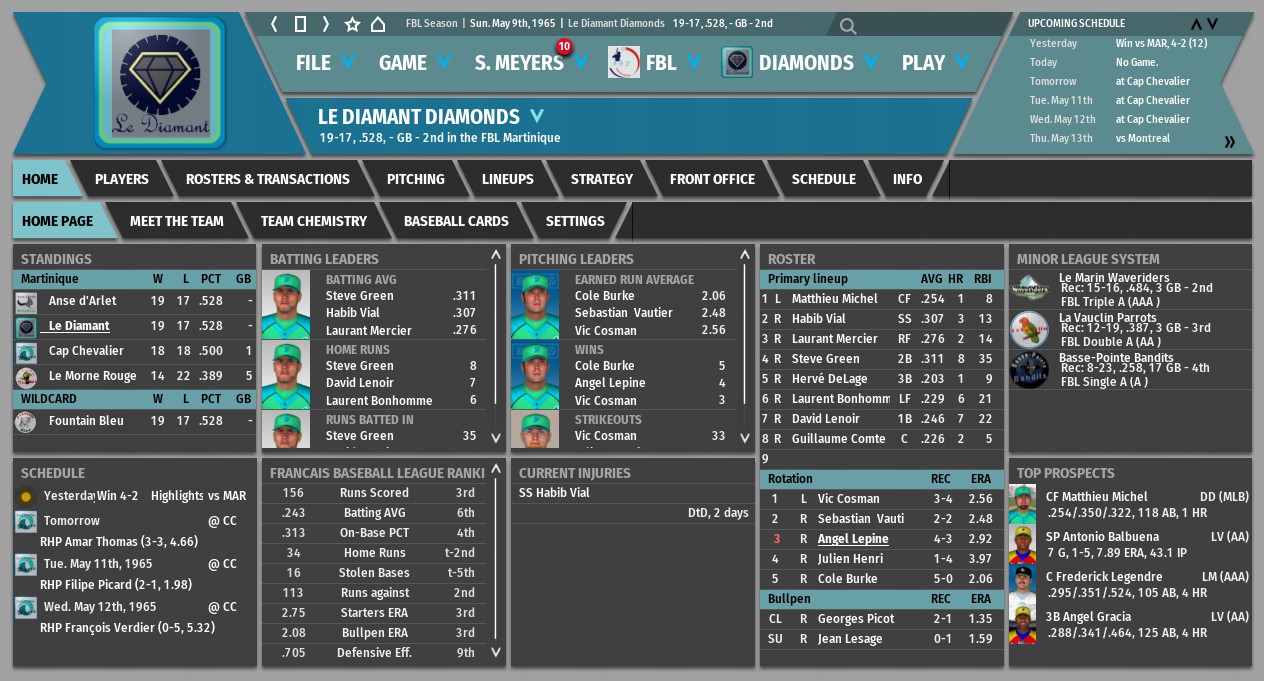Screen dimensions: 1264x681
Task: Click Le Diamant link in standings
Action: [79, 326]
